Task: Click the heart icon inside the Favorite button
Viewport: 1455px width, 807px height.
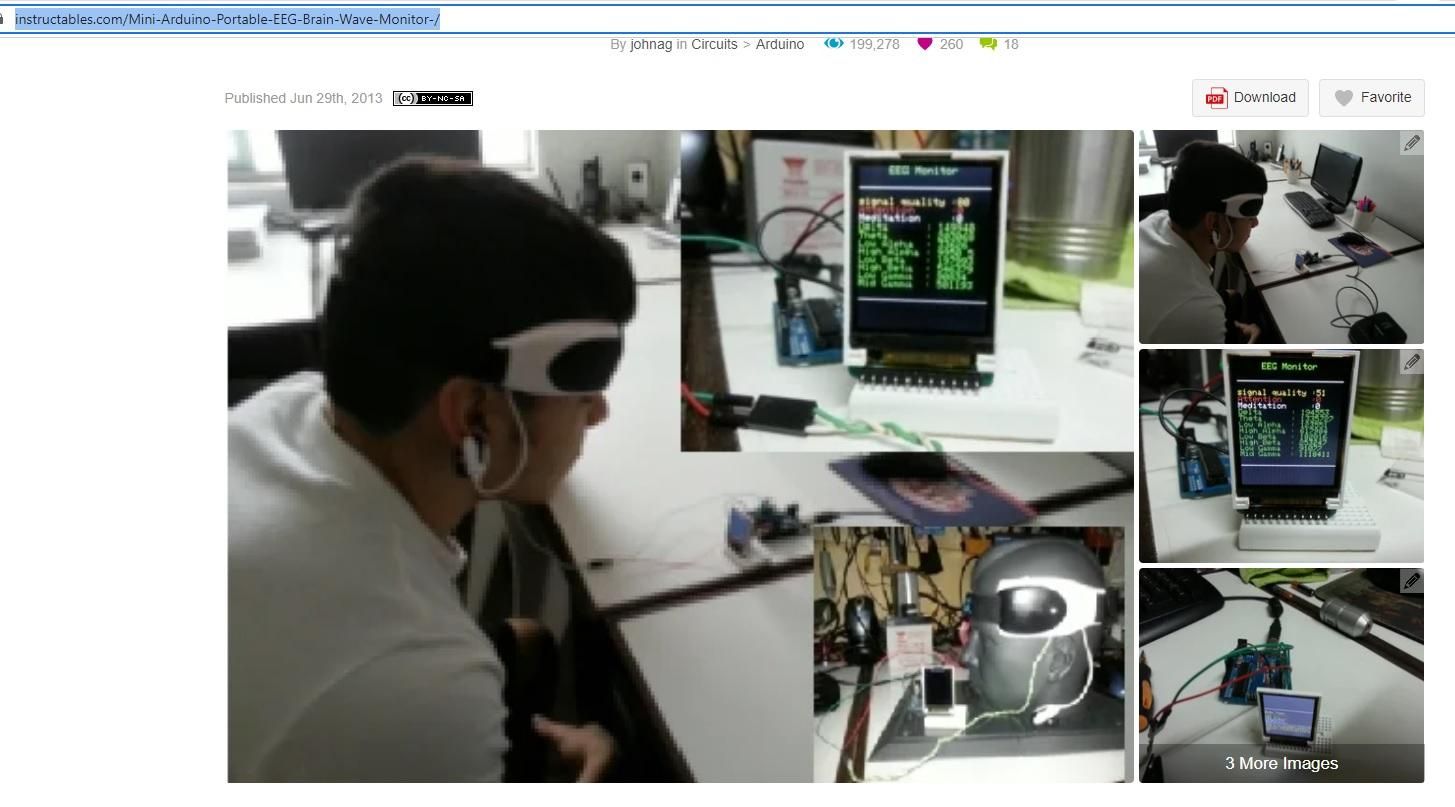Action: (1344, 98)
